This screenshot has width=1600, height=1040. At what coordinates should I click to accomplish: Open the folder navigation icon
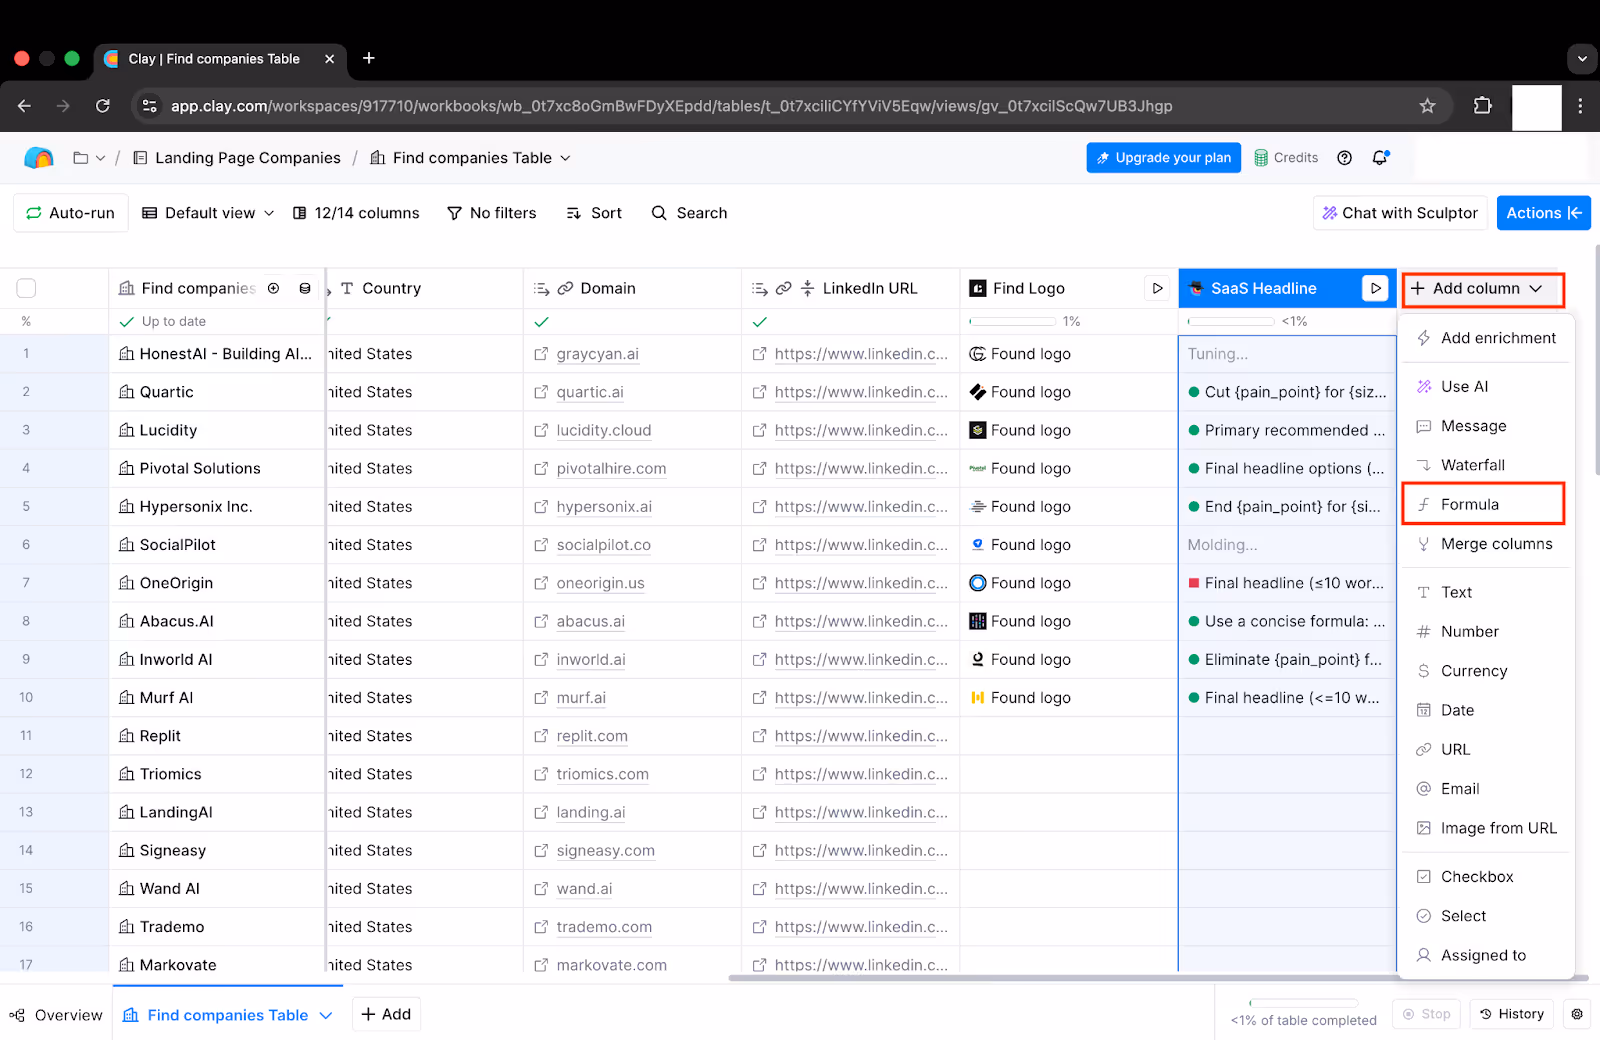(81, 158)
